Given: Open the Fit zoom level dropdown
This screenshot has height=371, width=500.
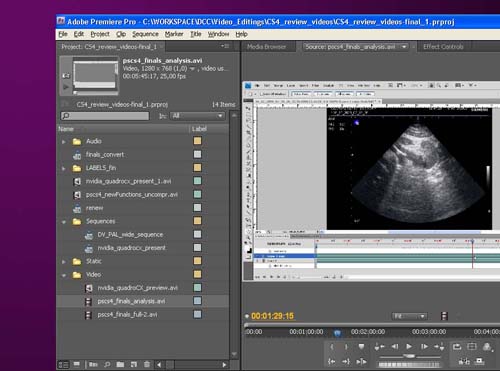Looking at the screenshot, I should click(409, 316).
